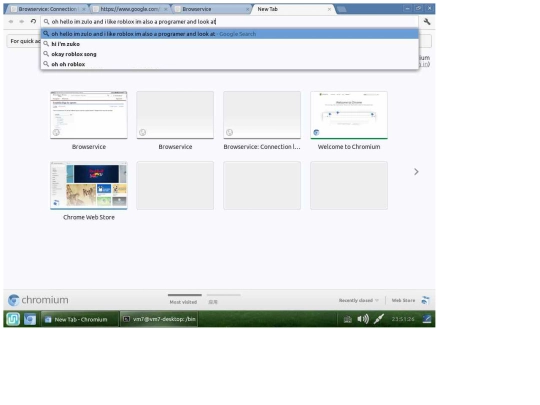Reload the current page
This screenshot has height=405, width=540.
33,21
